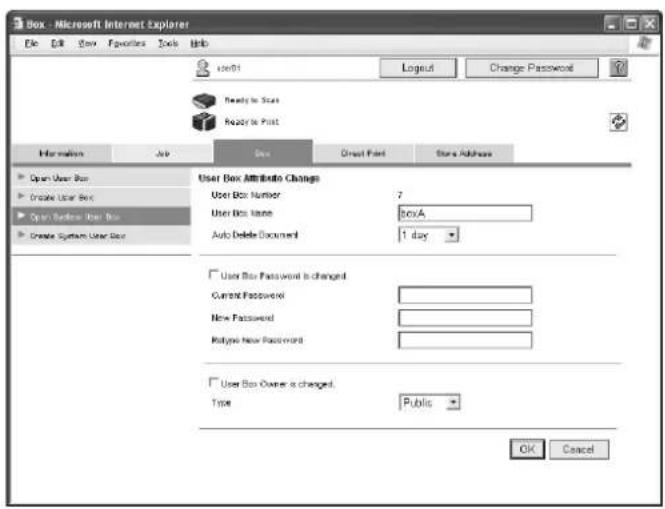
Task: Click the Change Password button
Action: [x=532, y=68]
